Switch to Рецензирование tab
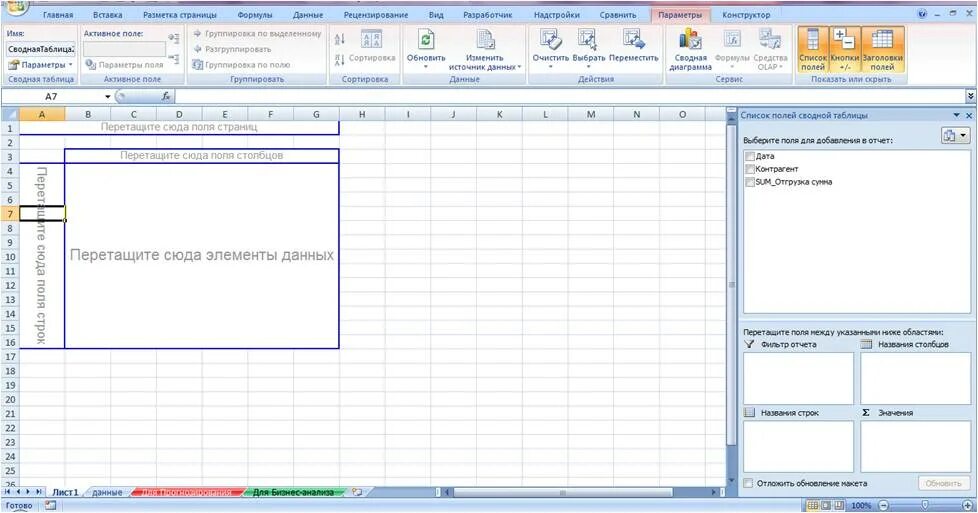This screenshot has width=978, height=513. click(375, 14)
